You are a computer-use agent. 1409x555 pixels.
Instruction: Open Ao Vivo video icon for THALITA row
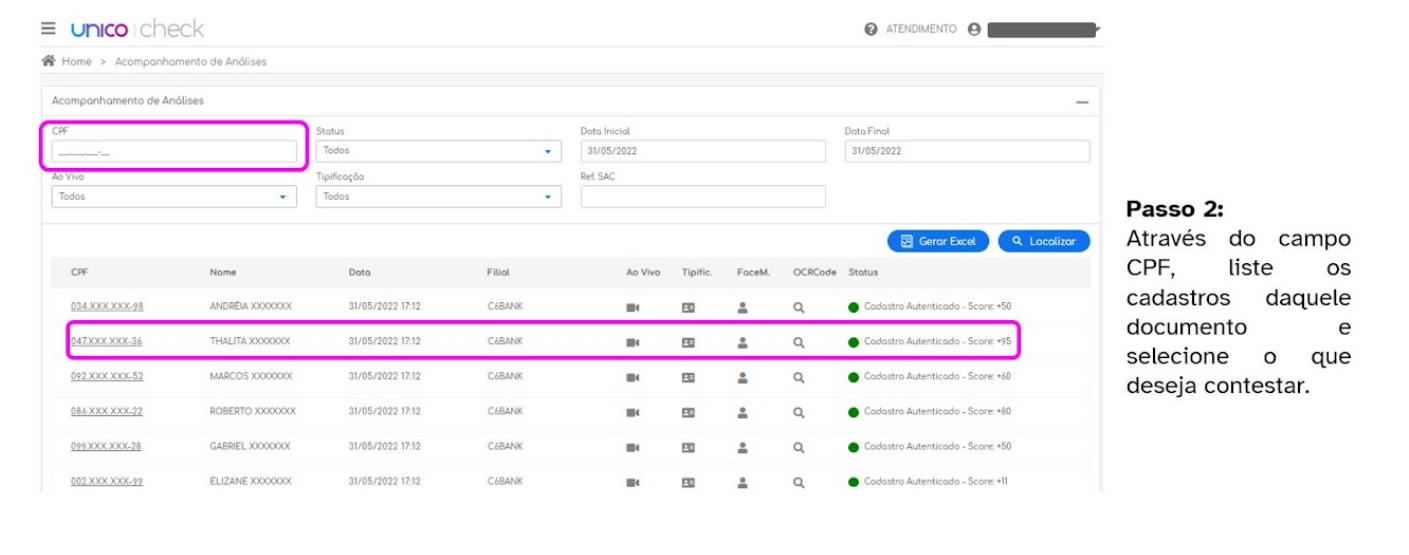click(x=633, y=342)
